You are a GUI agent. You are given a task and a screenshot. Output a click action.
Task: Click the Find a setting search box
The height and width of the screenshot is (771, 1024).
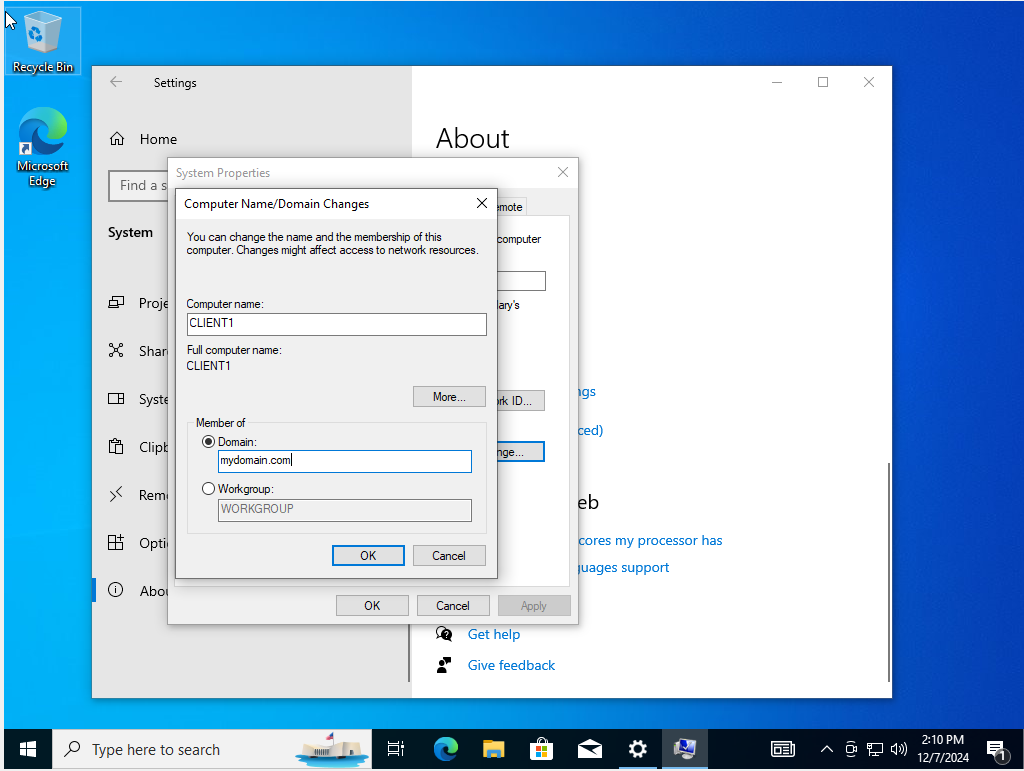(x=138, y=186)
